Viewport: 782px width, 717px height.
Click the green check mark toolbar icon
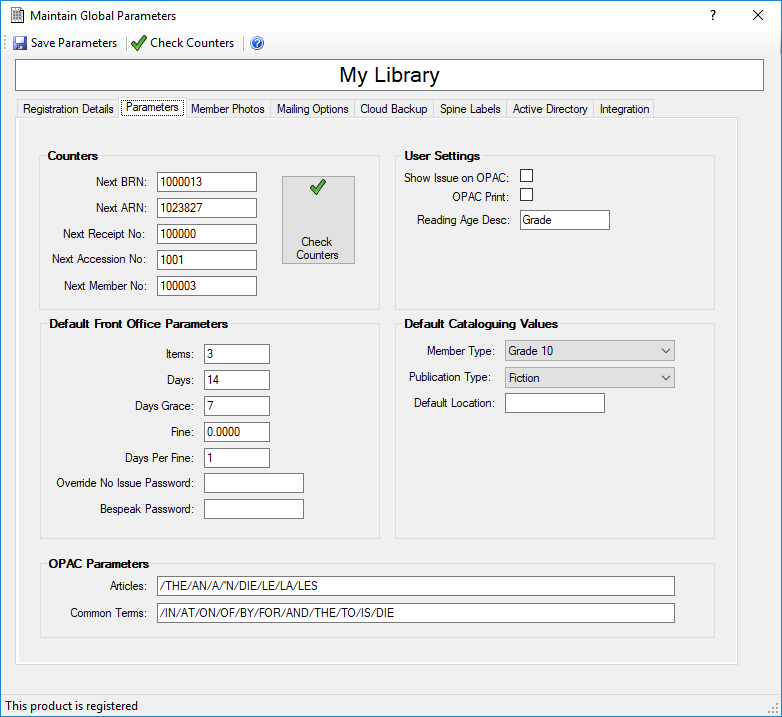(x=138, y=43)
